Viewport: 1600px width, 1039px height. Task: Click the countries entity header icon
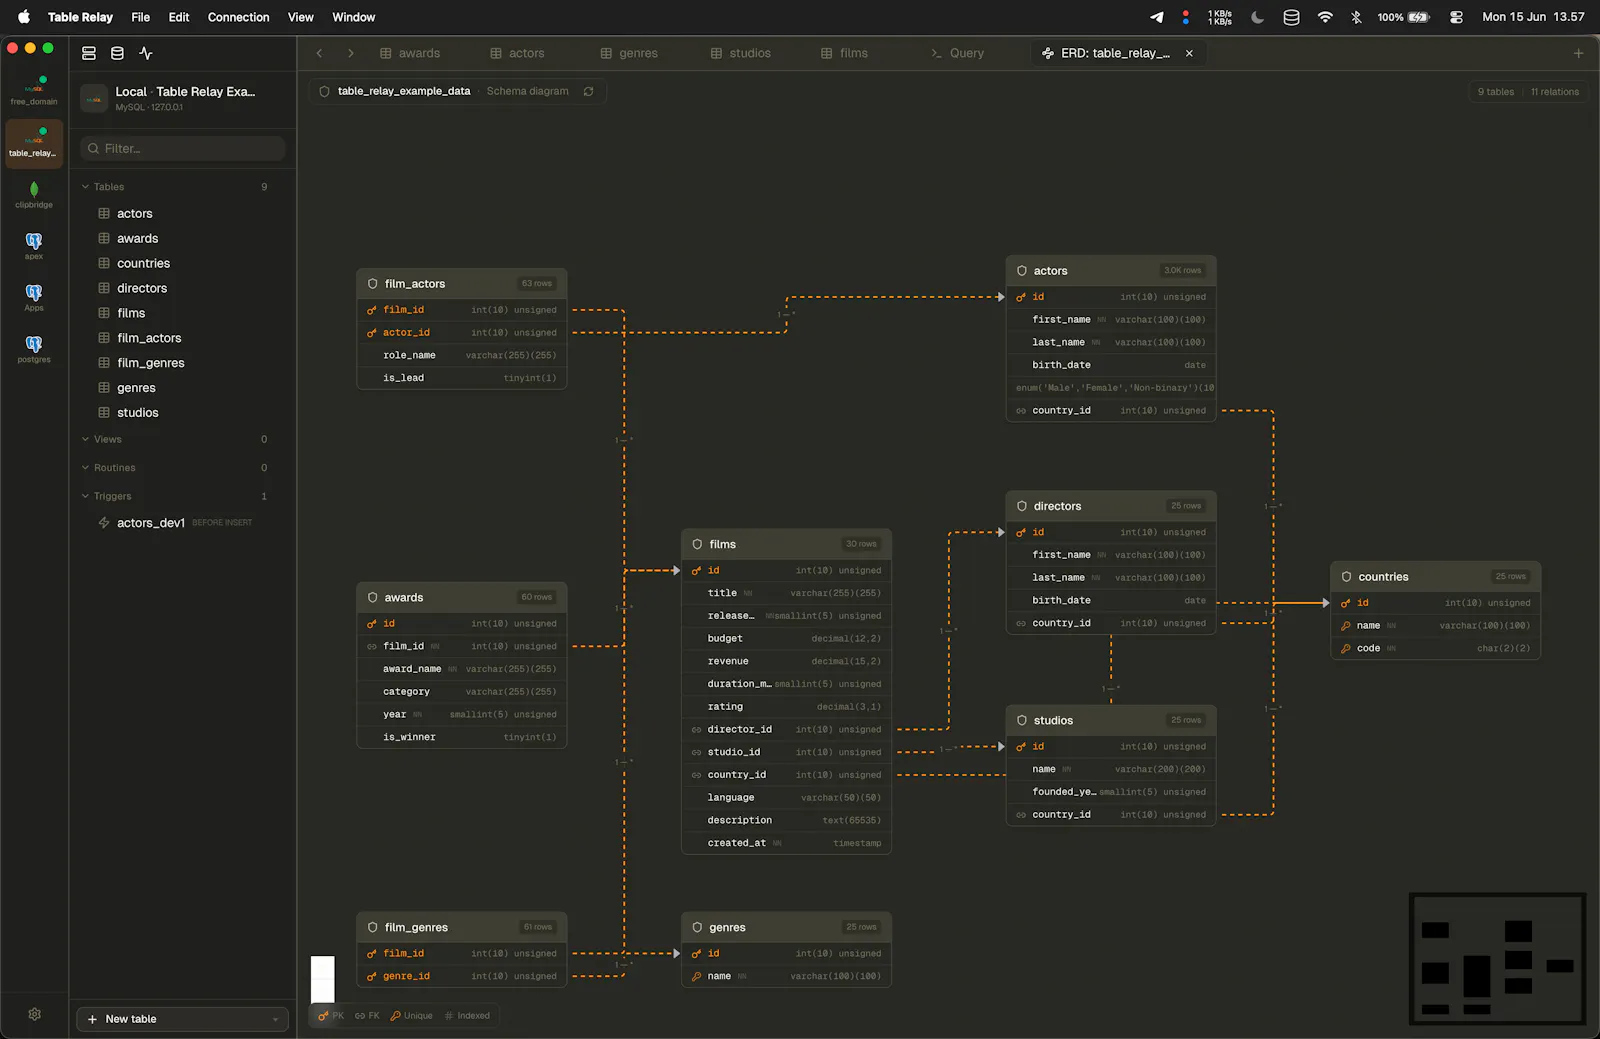[x=1347, y=577]
